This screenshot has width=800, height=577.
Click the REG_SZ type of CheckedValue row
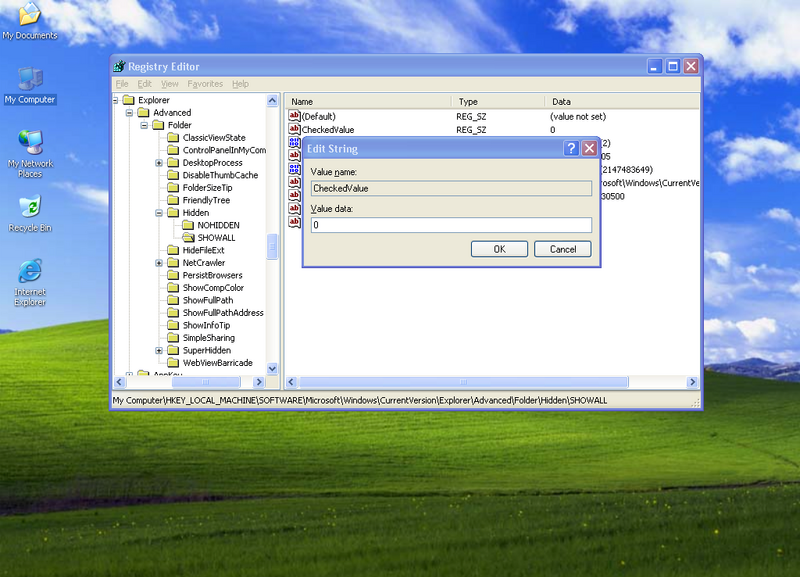coord(471,130)
